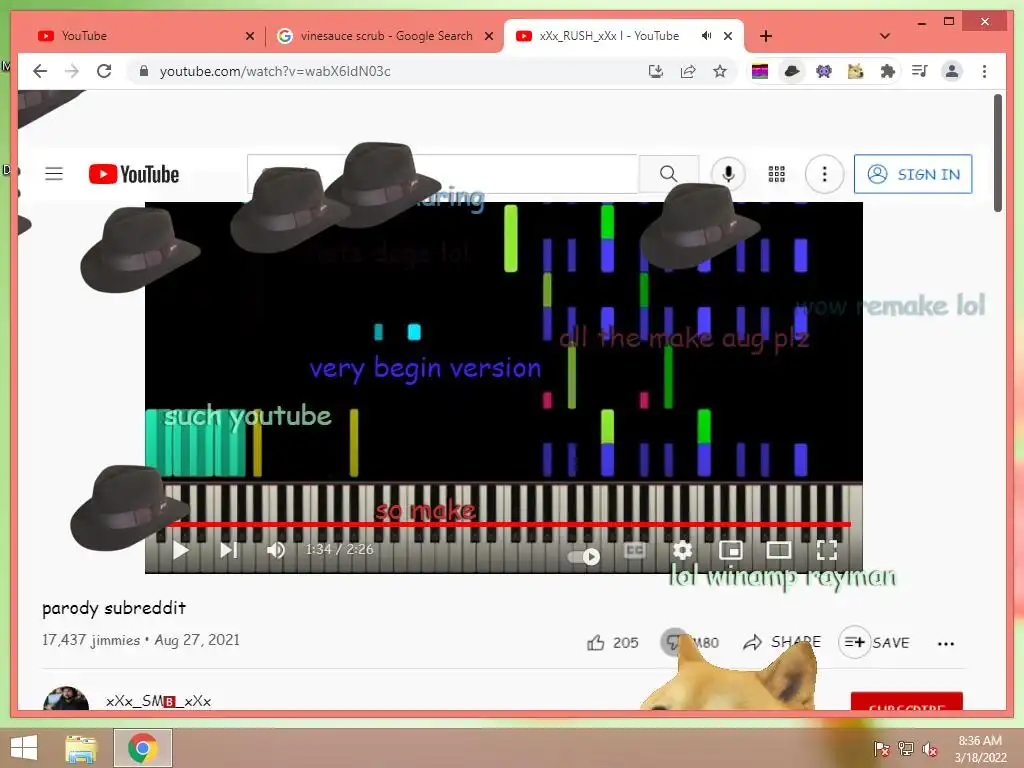Toggle closed captions on the player

click(x=634, y=551)
